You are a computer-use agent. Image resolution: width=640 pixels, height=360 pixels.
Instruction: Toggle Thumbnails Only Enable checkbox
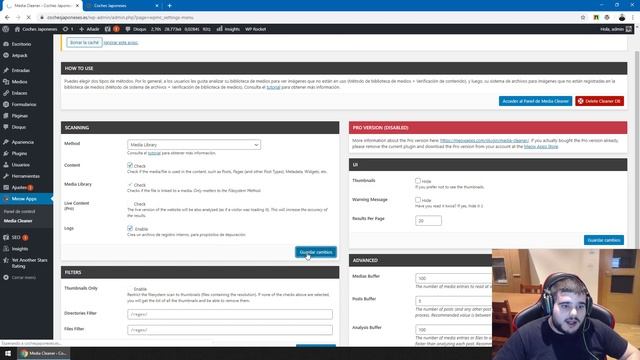click(130, 289)
